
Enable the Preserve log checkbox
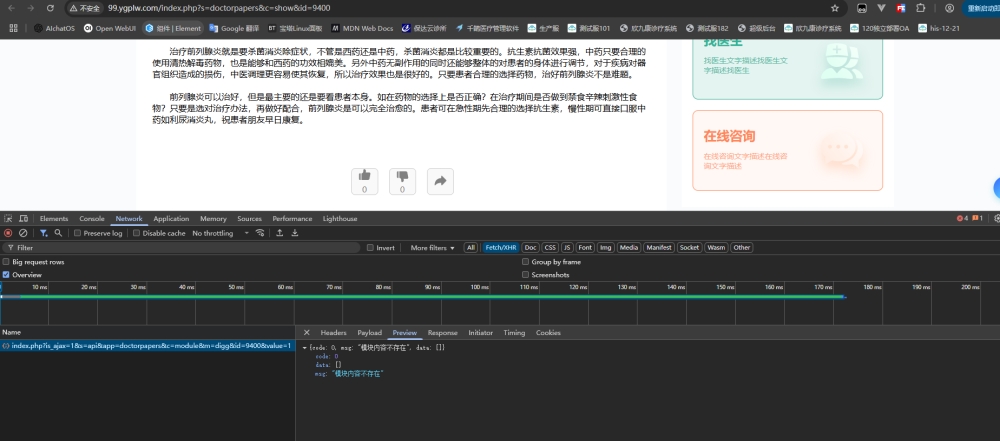coord(78,233)
